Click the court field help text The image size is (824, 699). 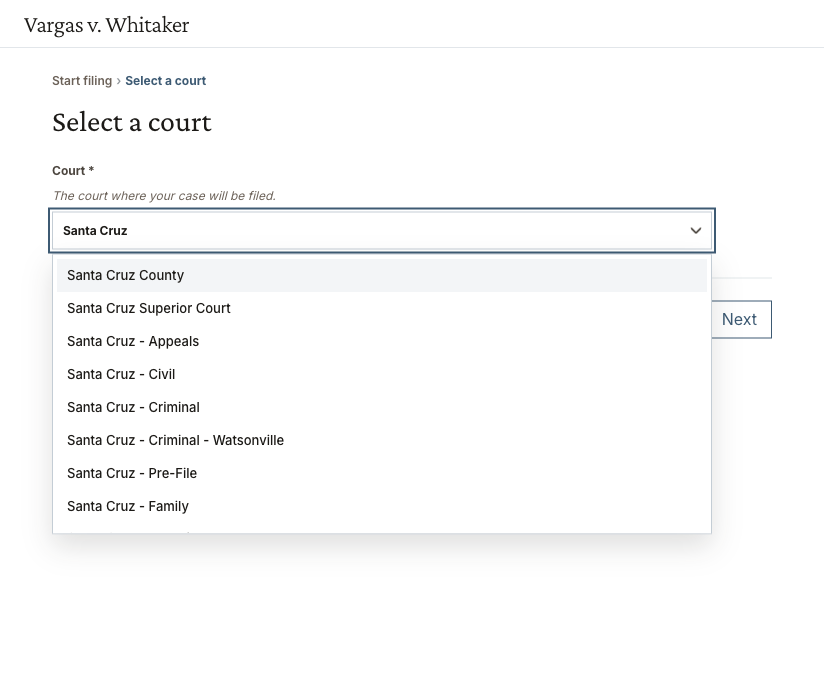coord(164,196)
